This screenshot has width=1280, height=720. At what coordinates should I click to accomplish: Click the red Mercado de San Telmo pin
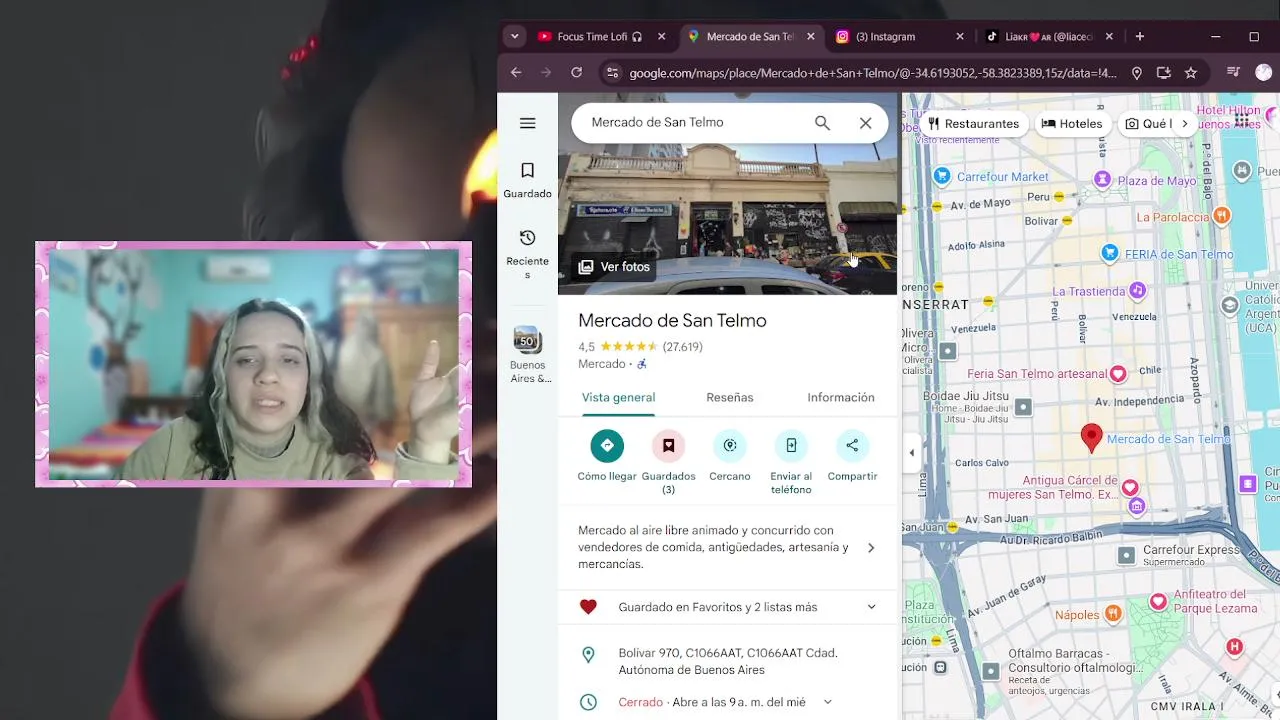pyautogui.click(x=1092, y=438)
